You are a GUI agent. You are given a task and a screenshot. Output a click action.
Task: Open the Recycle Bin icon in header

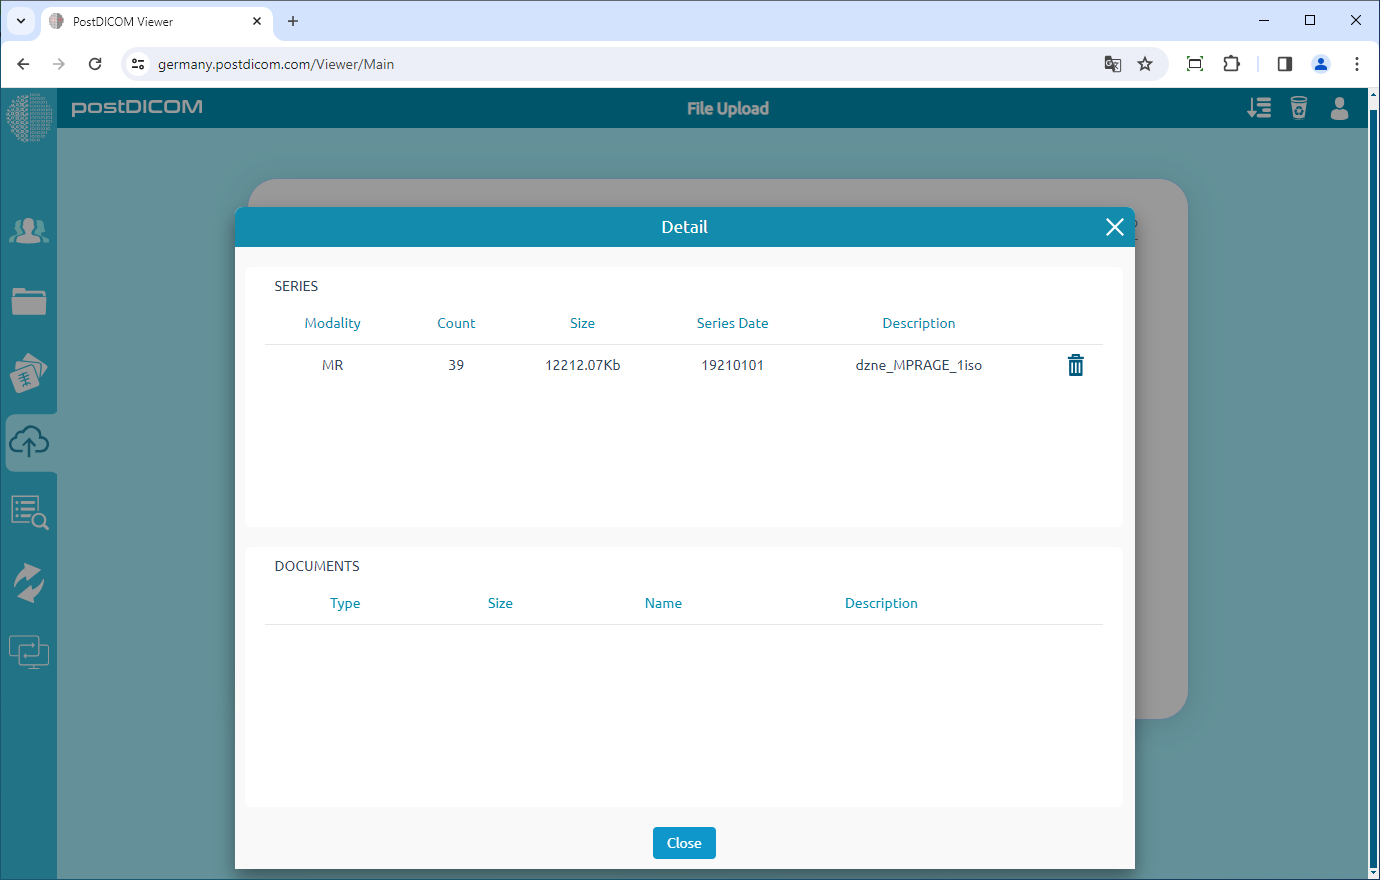[x=1299, y=107]
